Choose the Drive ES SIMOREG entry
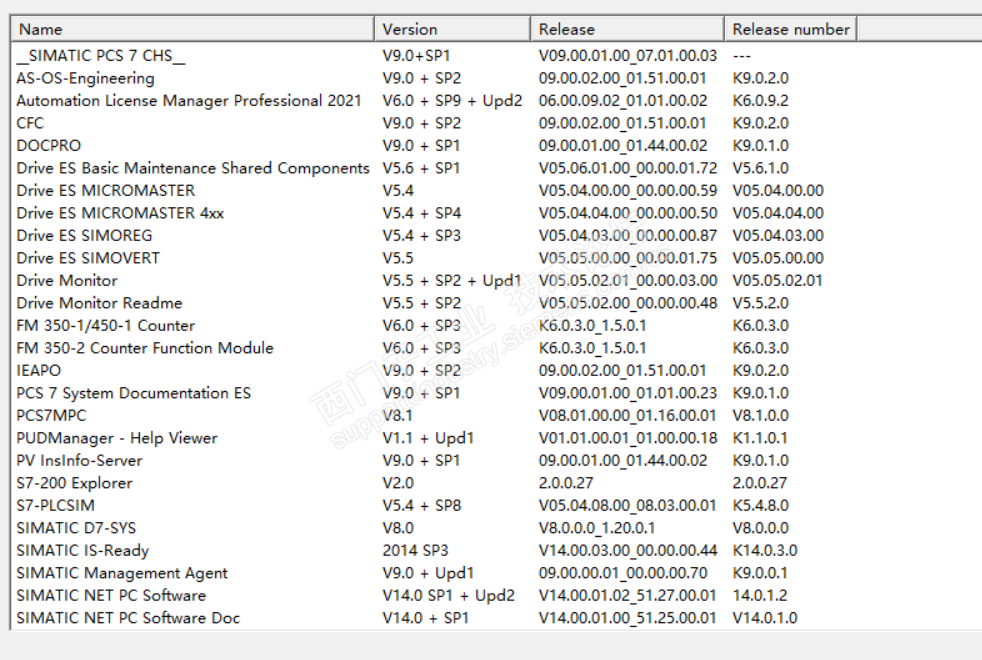 [x=85, y=236]
